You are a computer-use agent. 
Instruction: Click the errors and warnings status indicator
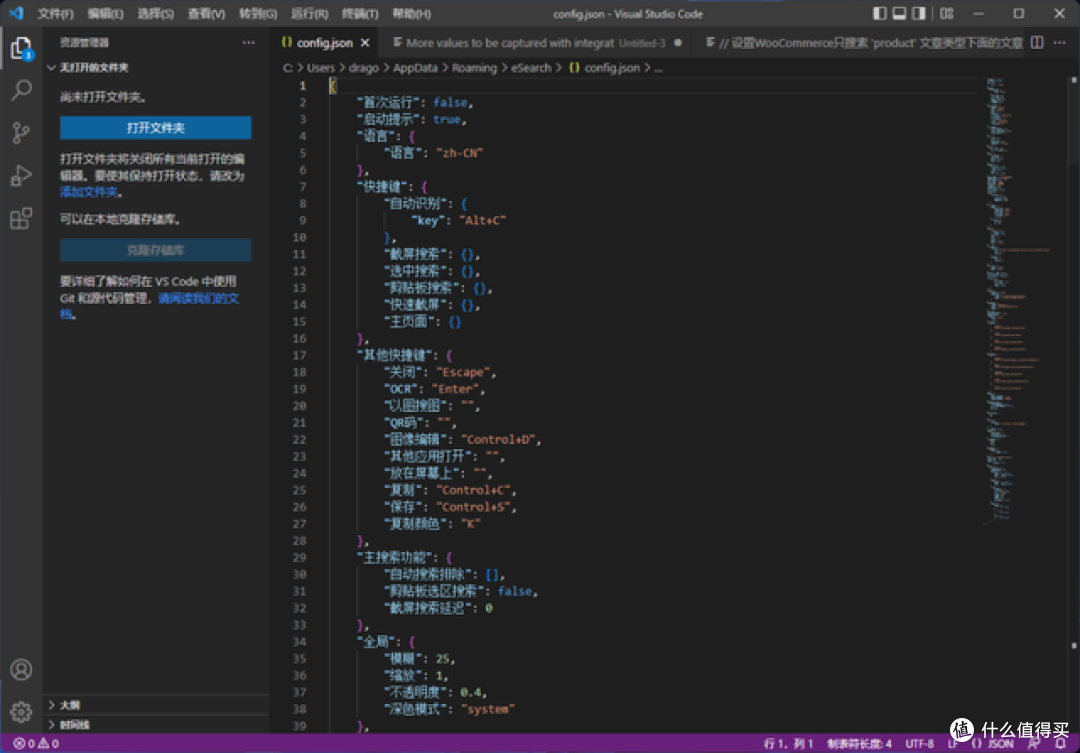(x=37, y=743)
